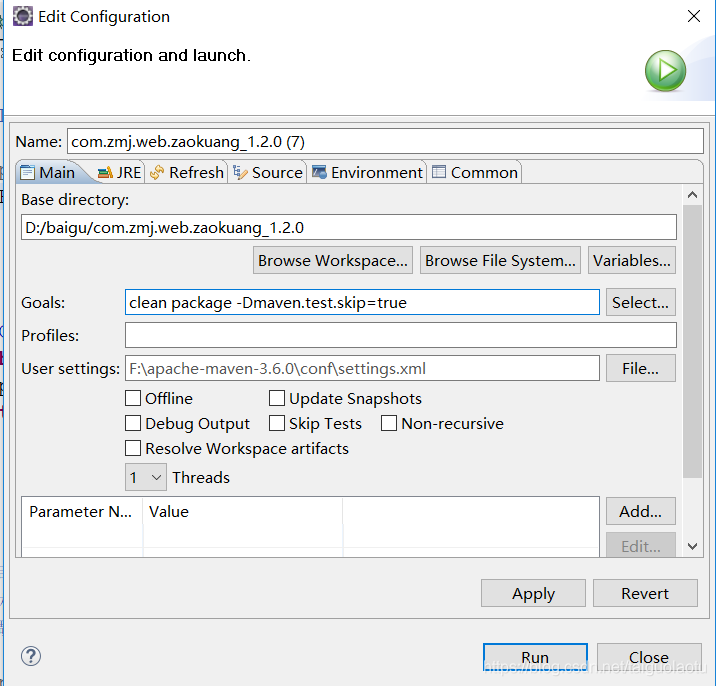Enable the Offline checkbox
Viewport: 716px width, 686px height.
click(133, 398)
